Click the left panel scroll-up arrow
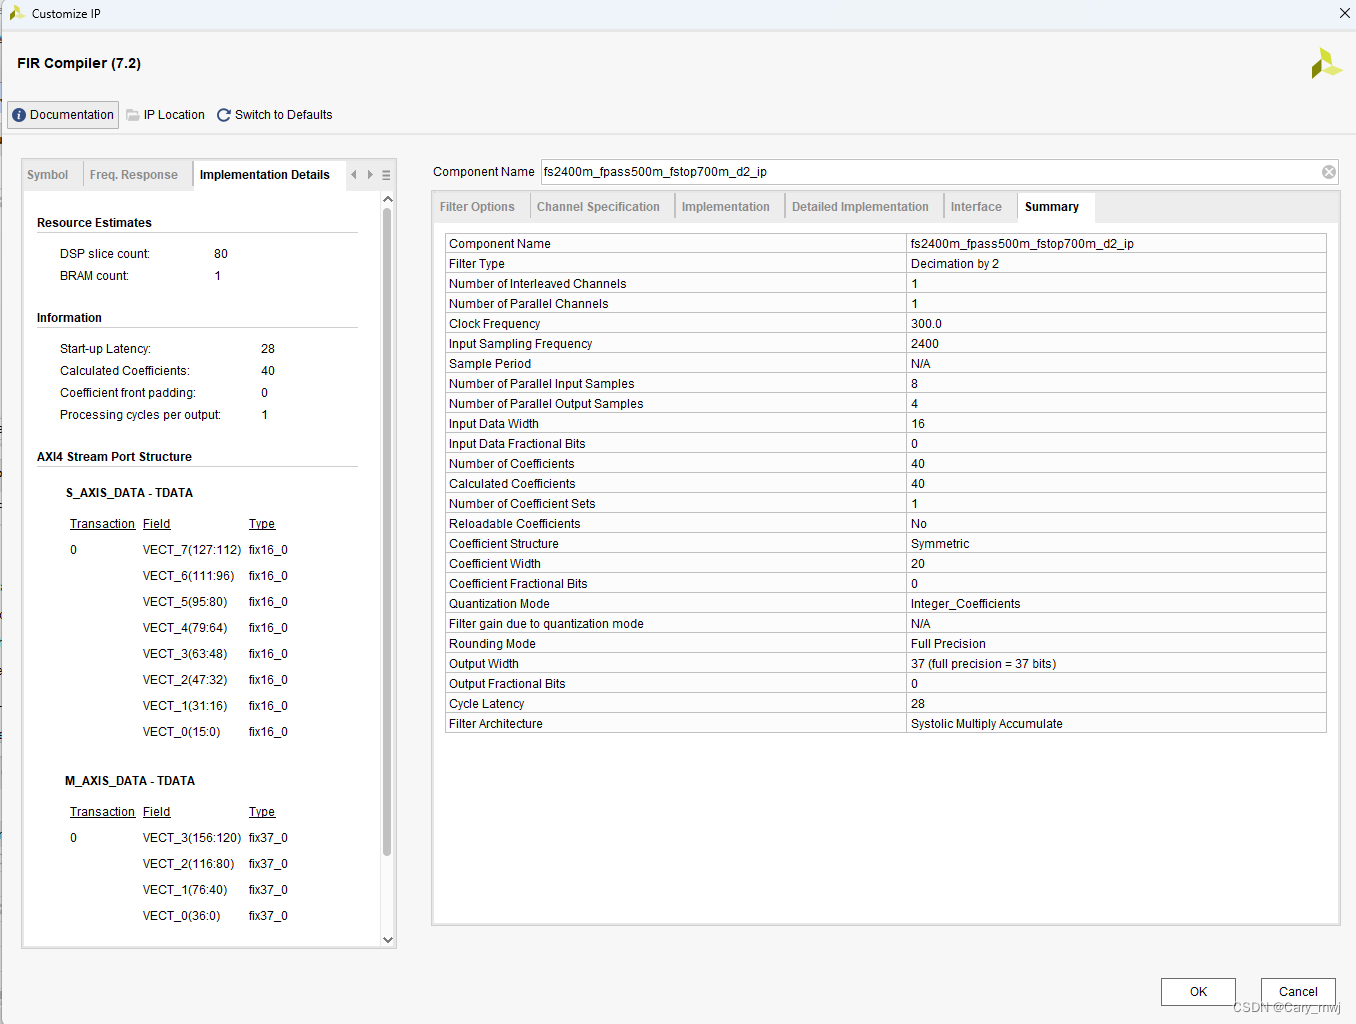The height and width of the screenshot is (1024, 1356). [x=388, y=200]
